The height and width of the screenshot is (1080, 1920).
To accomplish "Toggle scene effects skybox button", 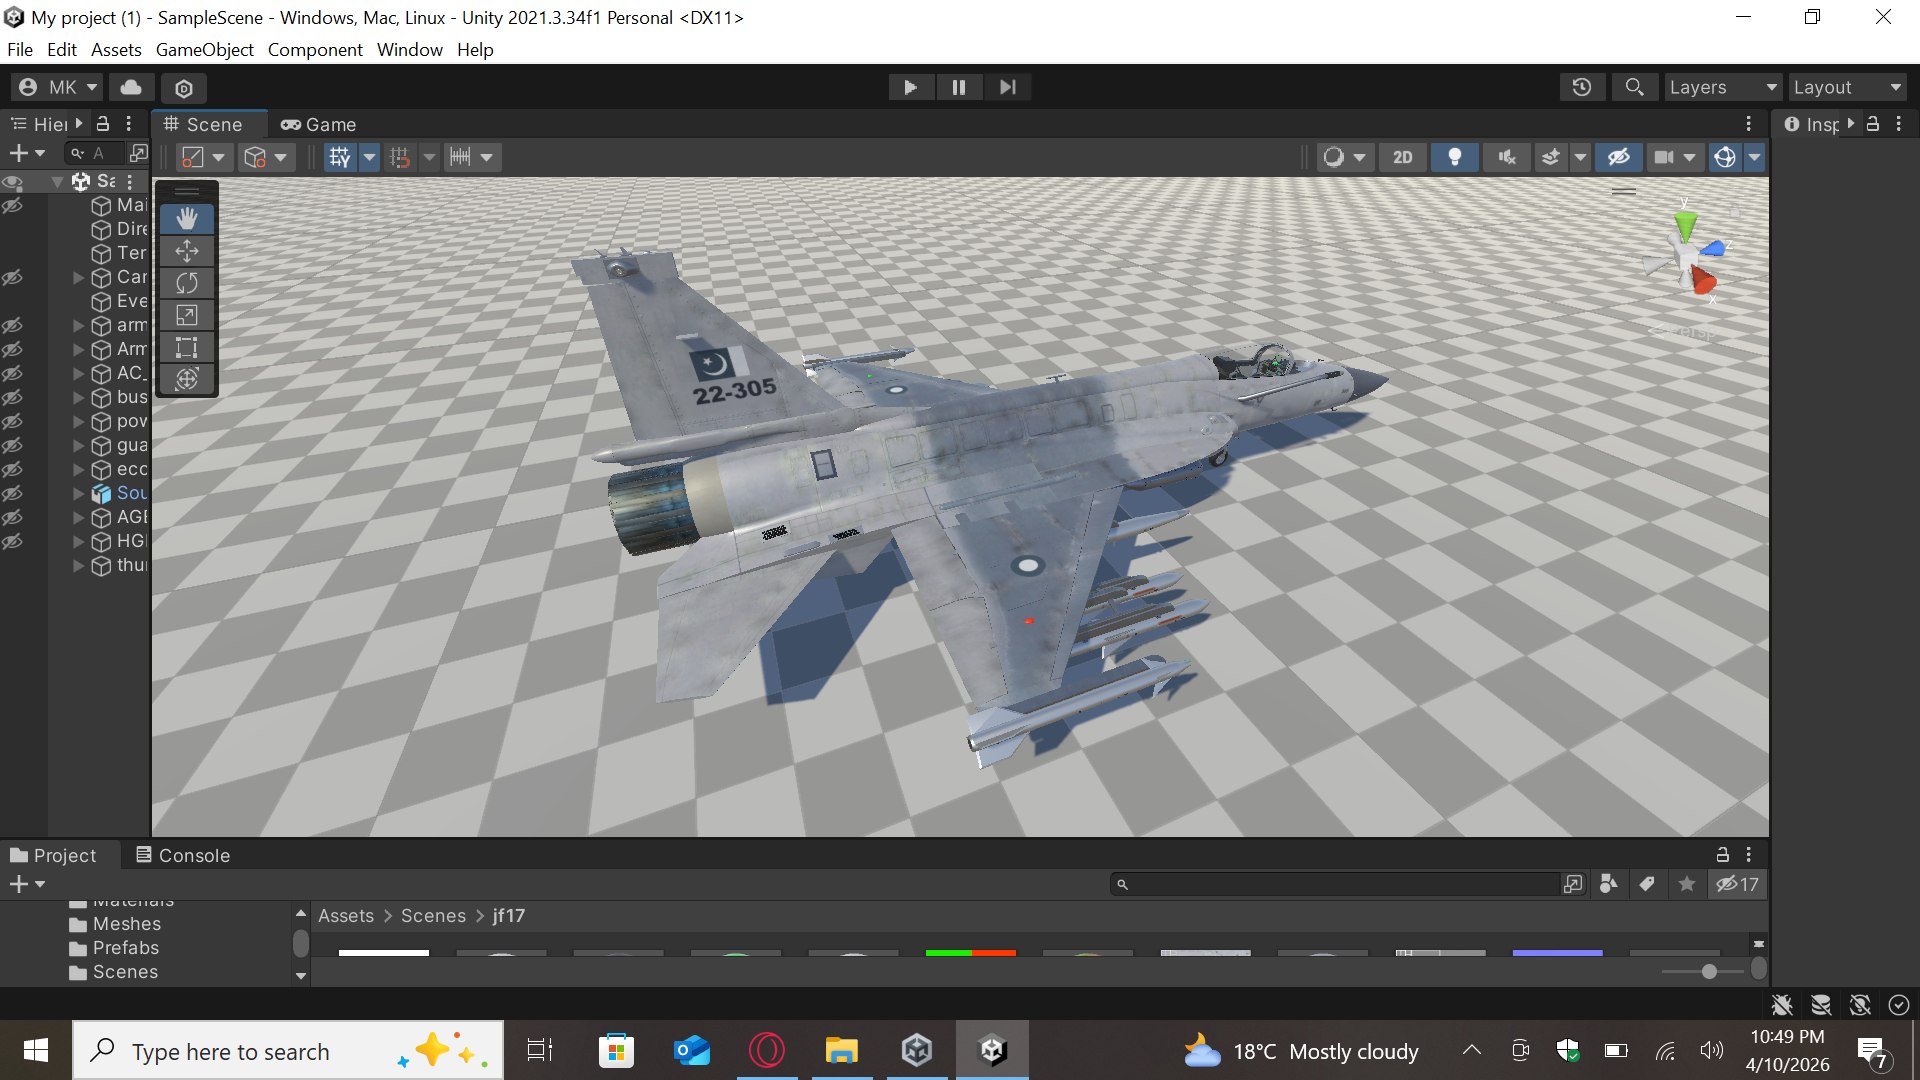I will 1551,157.
